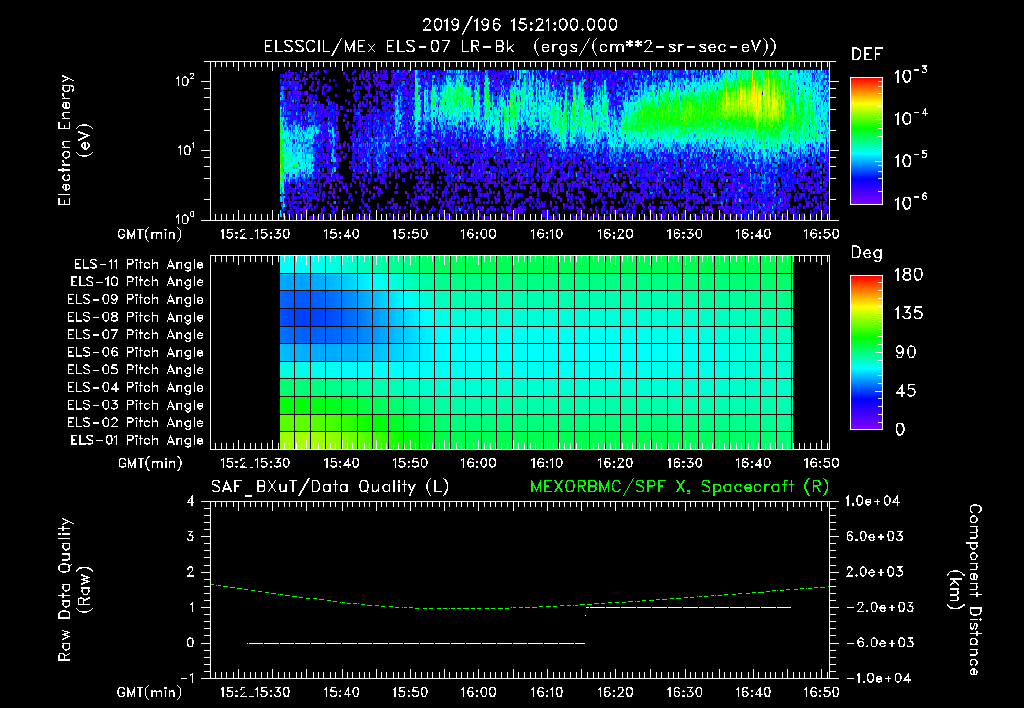
Task: Click the GMT(min) label under the bottom plot
Action: (x=150, y=692)
